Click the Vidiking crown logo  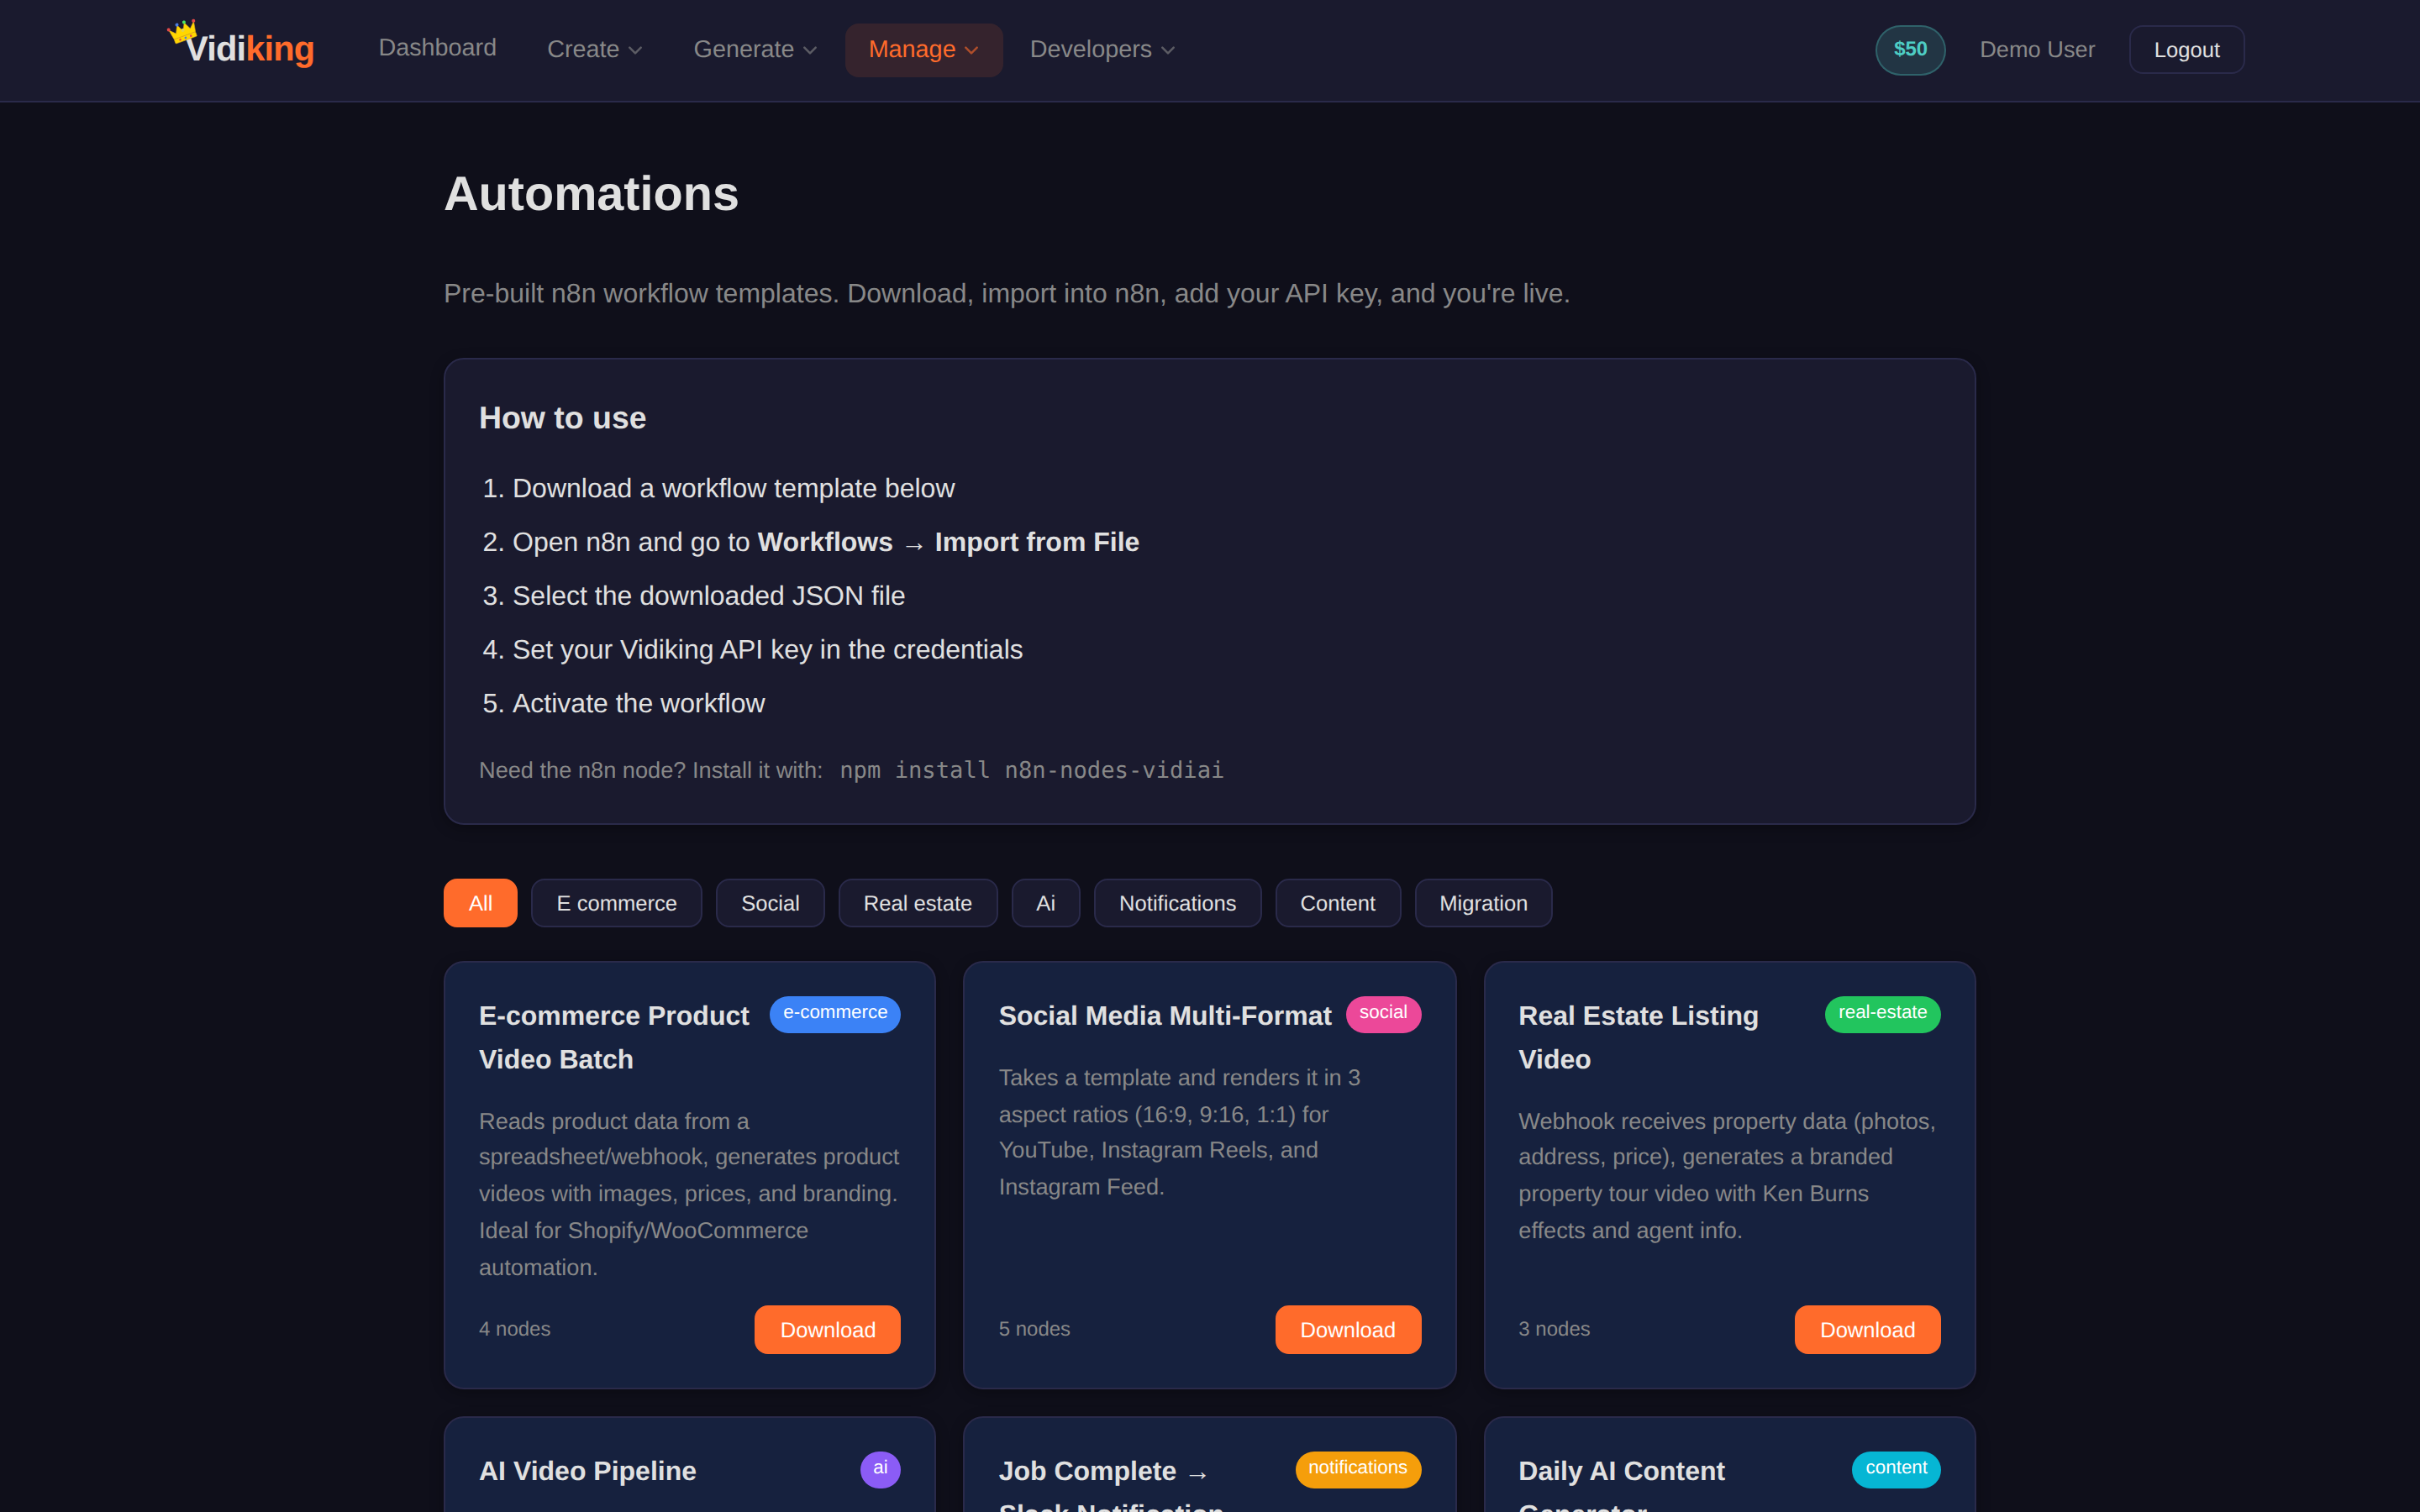(x=240, y=46)
